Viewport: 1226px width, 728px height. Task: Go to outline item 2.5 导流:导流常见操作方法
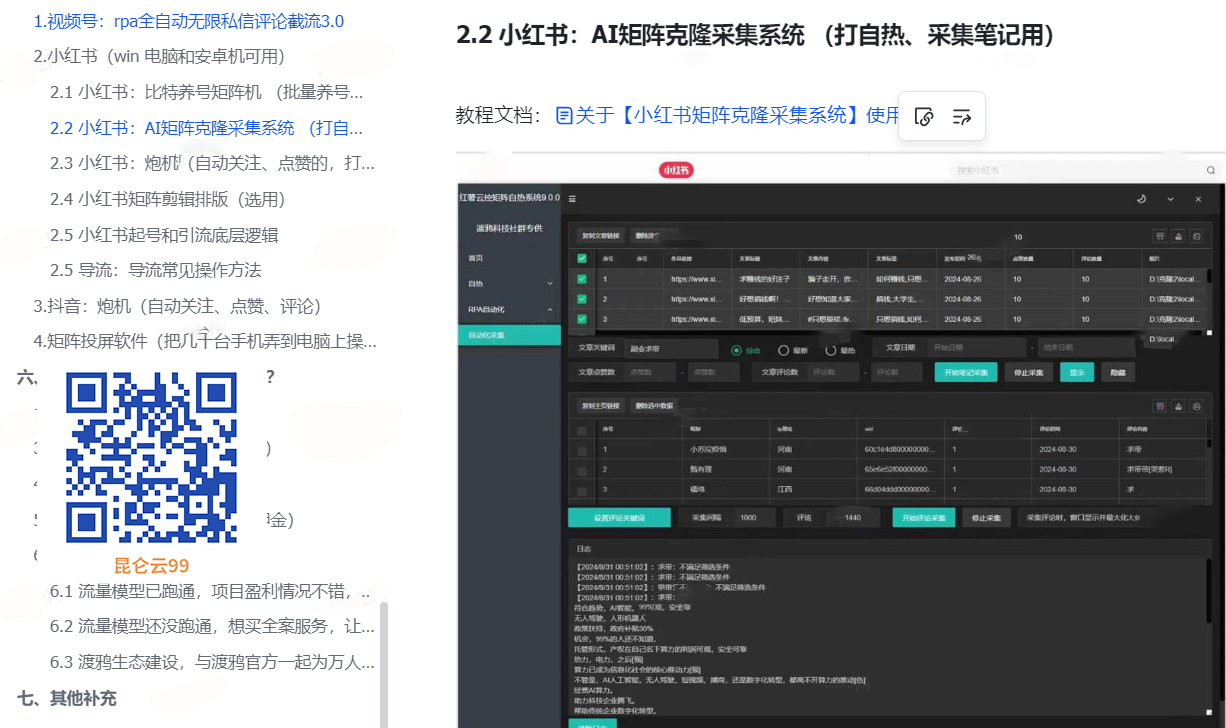(x=156, y=270)
